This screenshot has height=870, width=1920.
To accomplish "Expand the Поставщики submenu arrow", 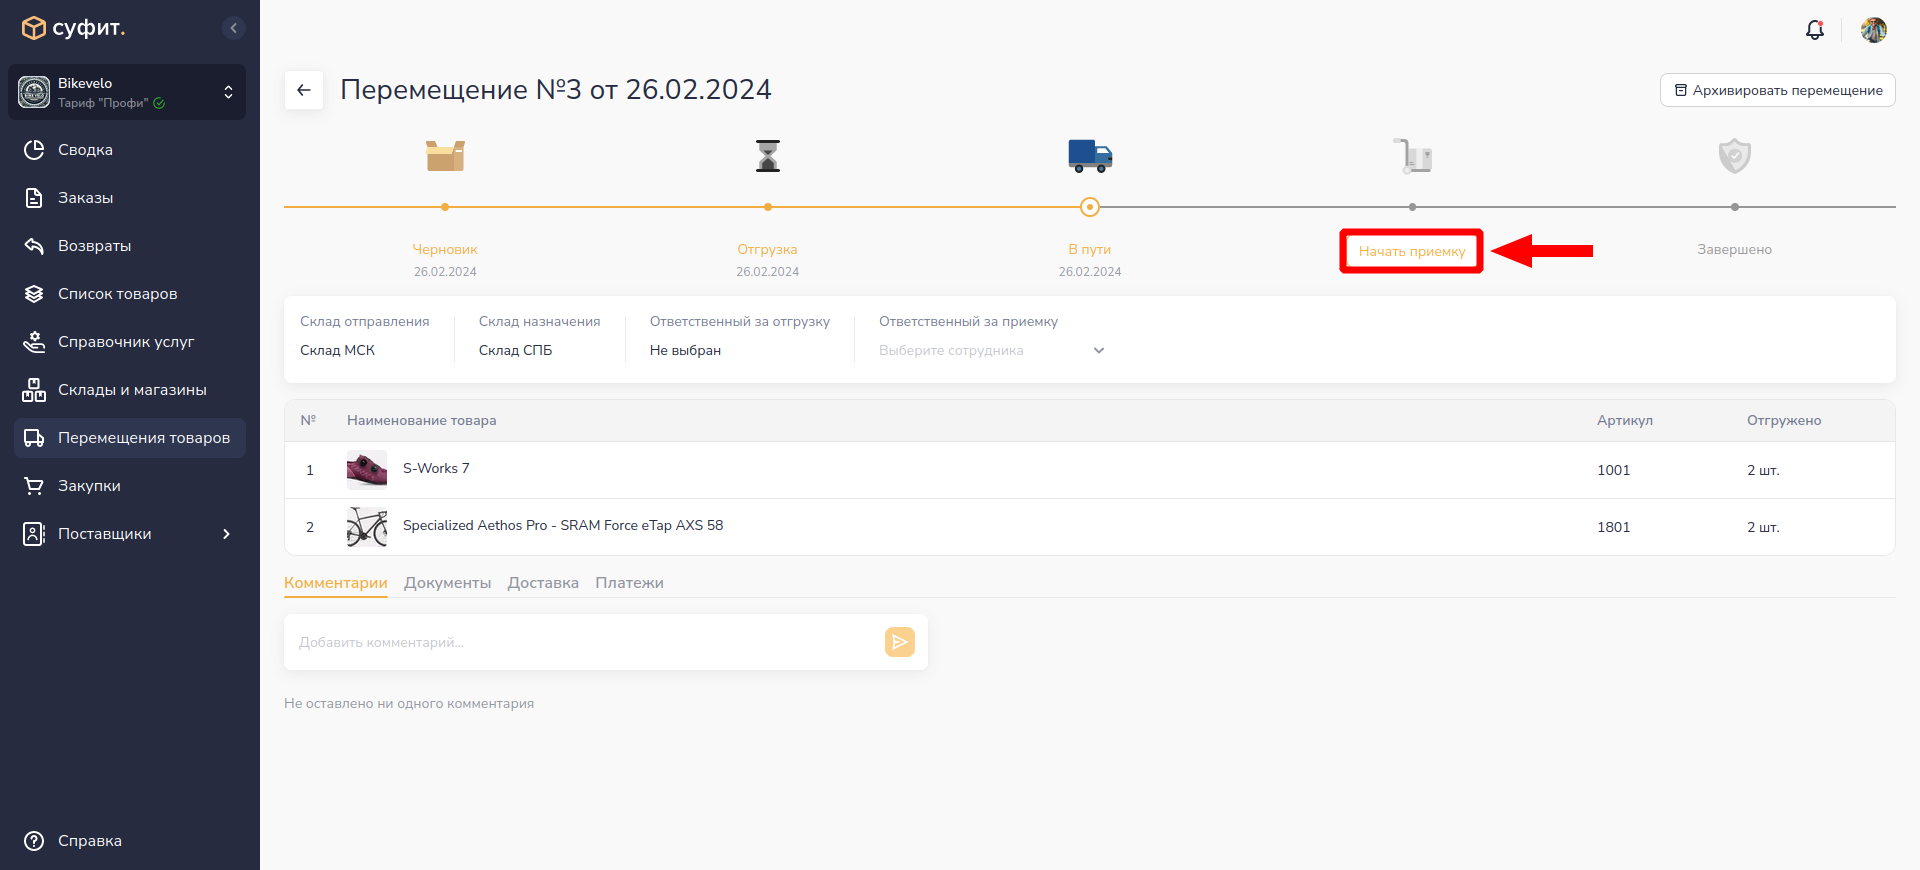I will [226, 534].
